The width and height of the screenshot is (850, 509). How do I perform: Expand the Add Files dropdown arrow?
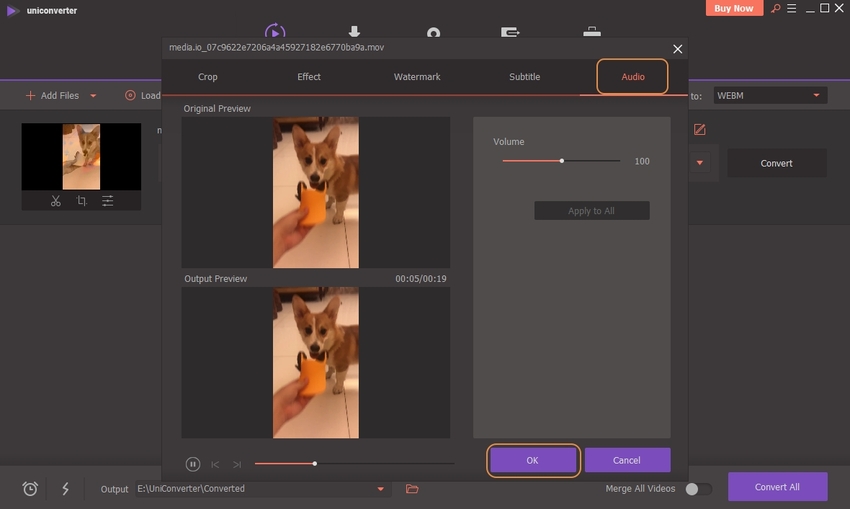pos(93,96)
